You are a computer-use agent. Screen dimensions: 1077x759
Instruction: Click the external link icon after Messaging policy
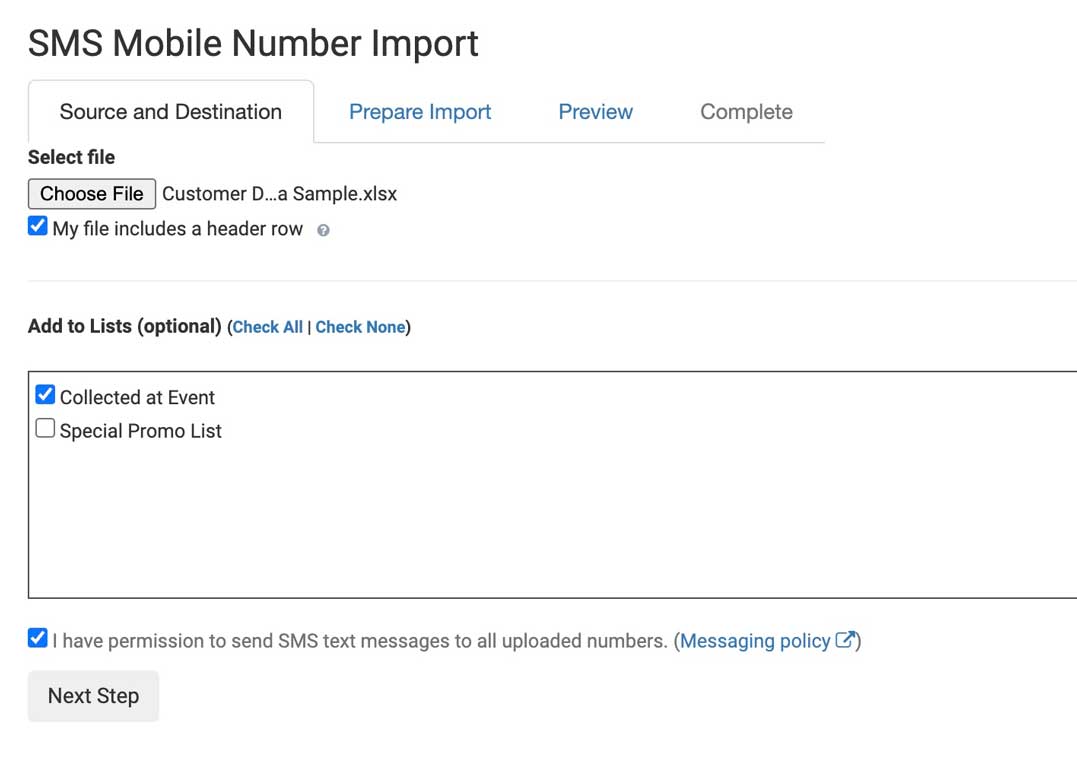[x=846, y=641]
